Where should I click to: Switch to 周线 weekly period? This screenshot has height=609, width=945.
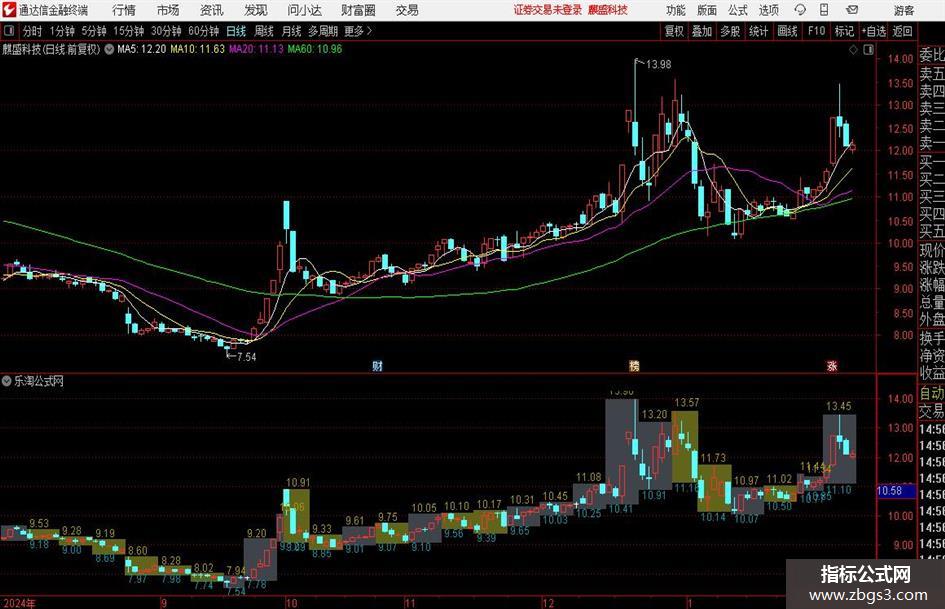pos(264,31)
